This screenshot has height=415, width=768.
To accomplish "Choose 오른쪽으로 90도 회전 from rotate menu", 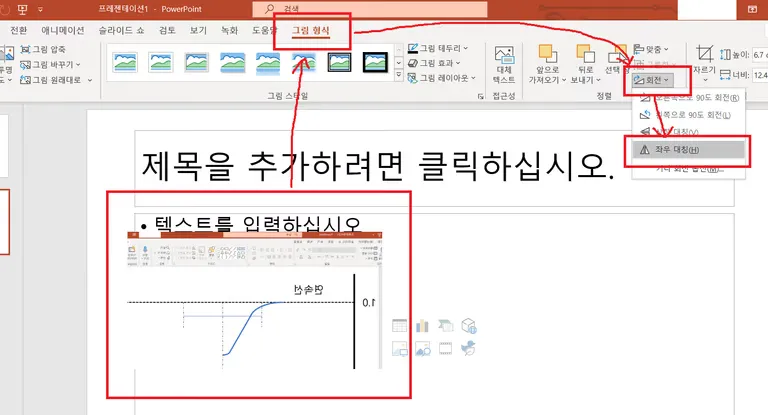I will click(690, 98).
